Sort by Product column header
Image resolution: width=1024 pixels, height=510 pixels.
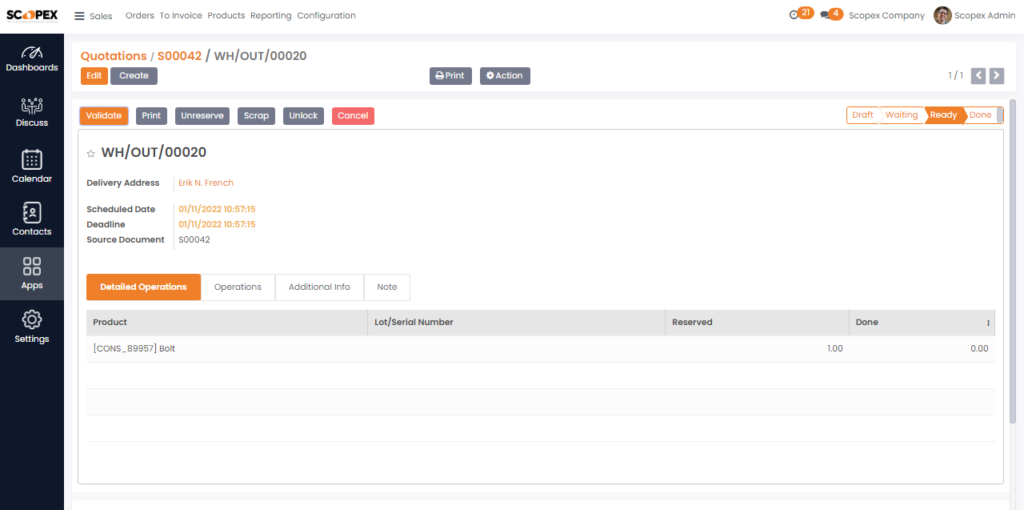(227, 323)
